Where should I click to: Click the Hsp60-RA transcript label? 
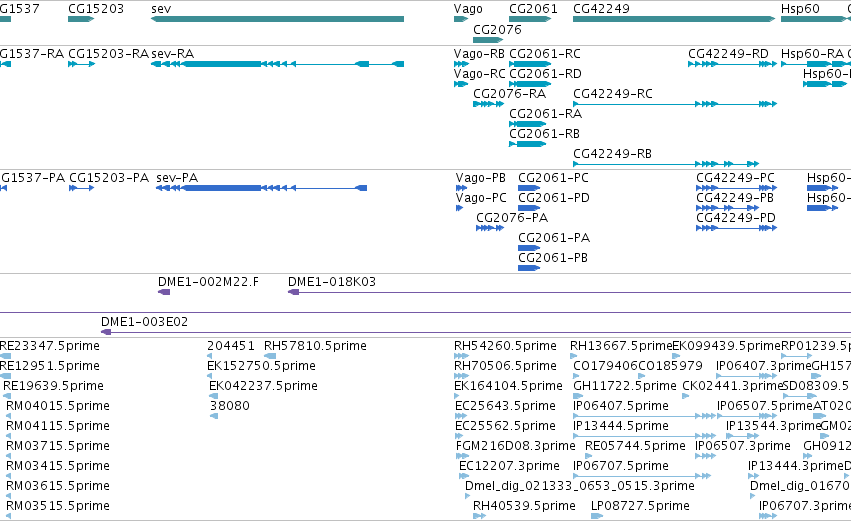pos(812,54)
